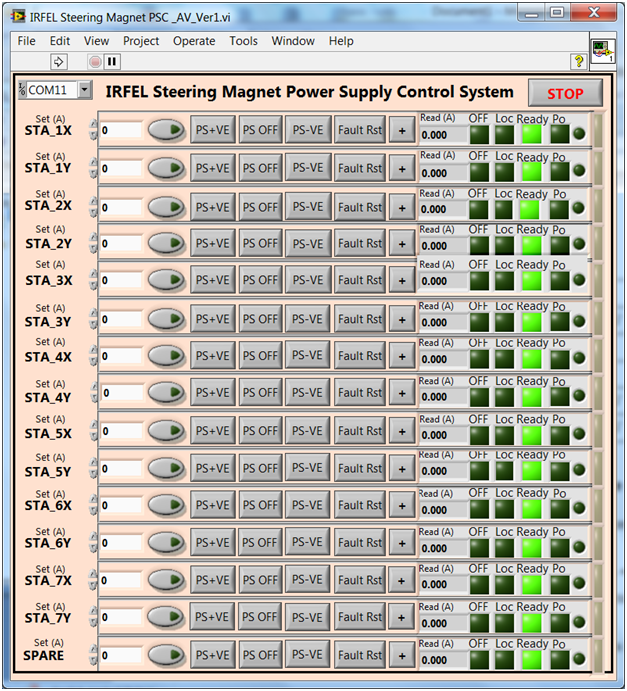Viewport: 627px width, 691px height.
Task: Click the Po indicator in the SPARE row
Action: [560, 660]
